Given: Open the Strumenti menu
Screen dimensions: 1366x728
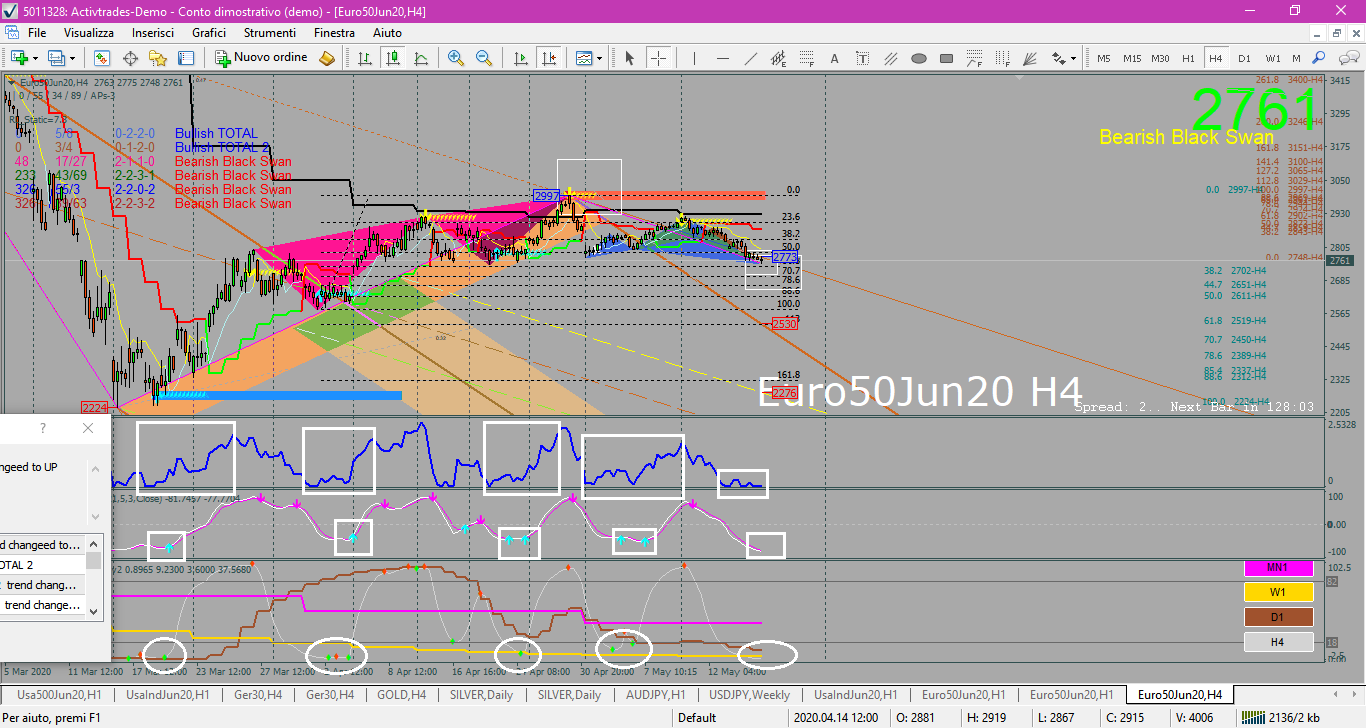Looking at the screenshot, I should tap(270, 33).
